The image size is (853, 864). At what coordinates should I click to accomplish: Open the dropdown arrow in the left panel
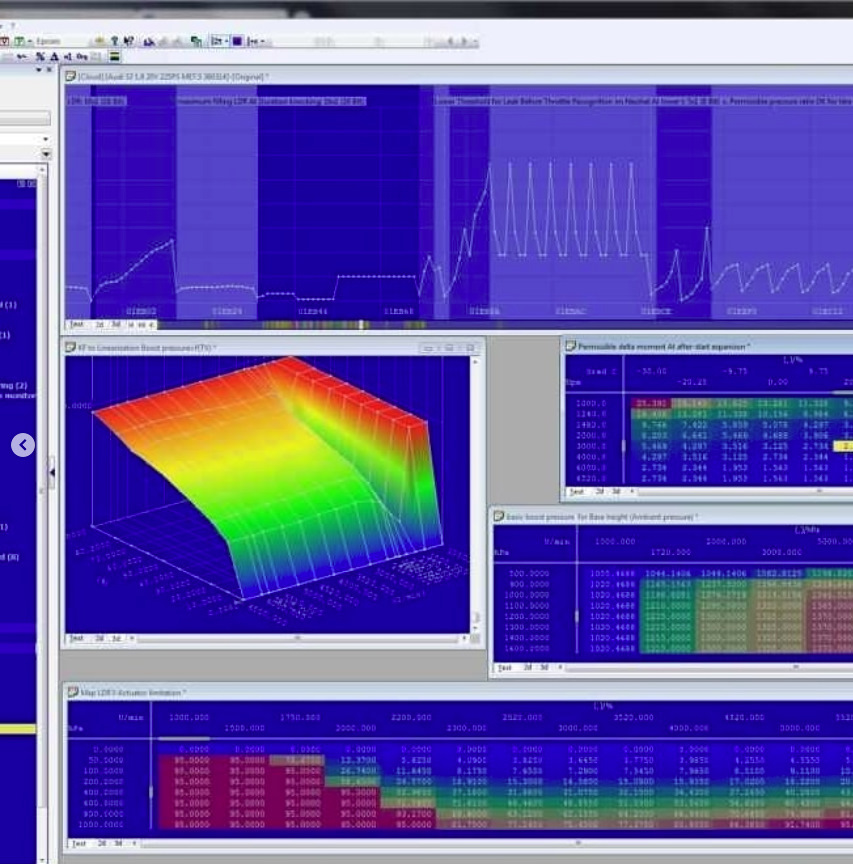[45, 154]
